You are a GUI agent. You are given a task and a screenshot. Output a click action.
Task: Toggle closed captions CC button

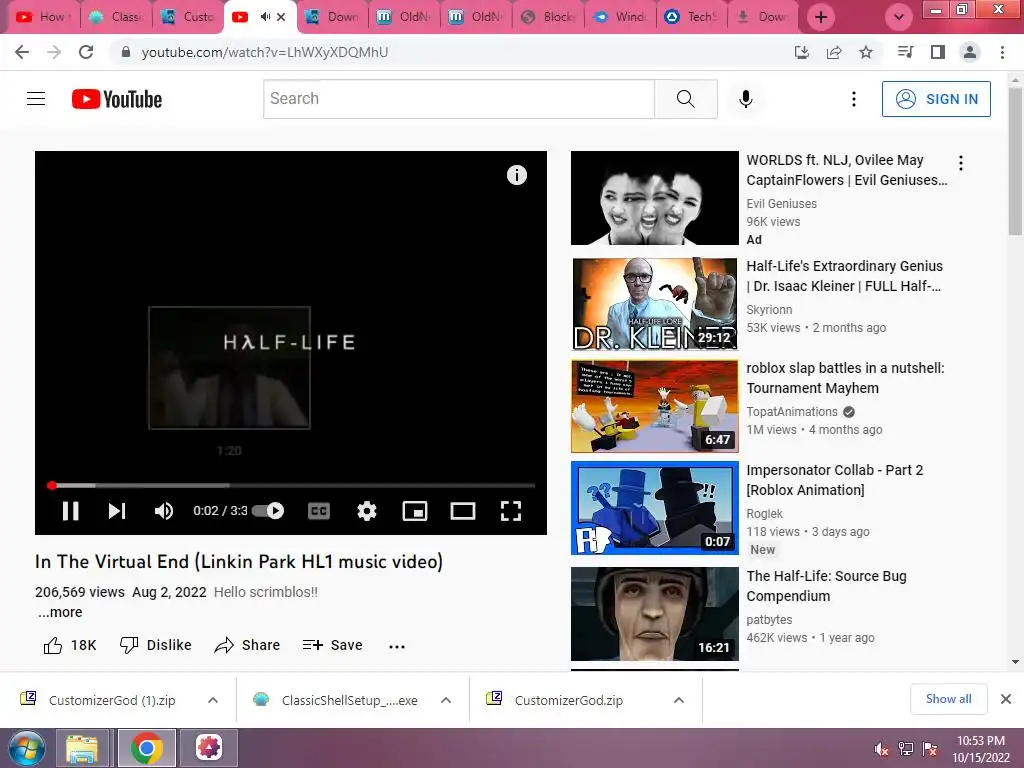click(319, 511)
